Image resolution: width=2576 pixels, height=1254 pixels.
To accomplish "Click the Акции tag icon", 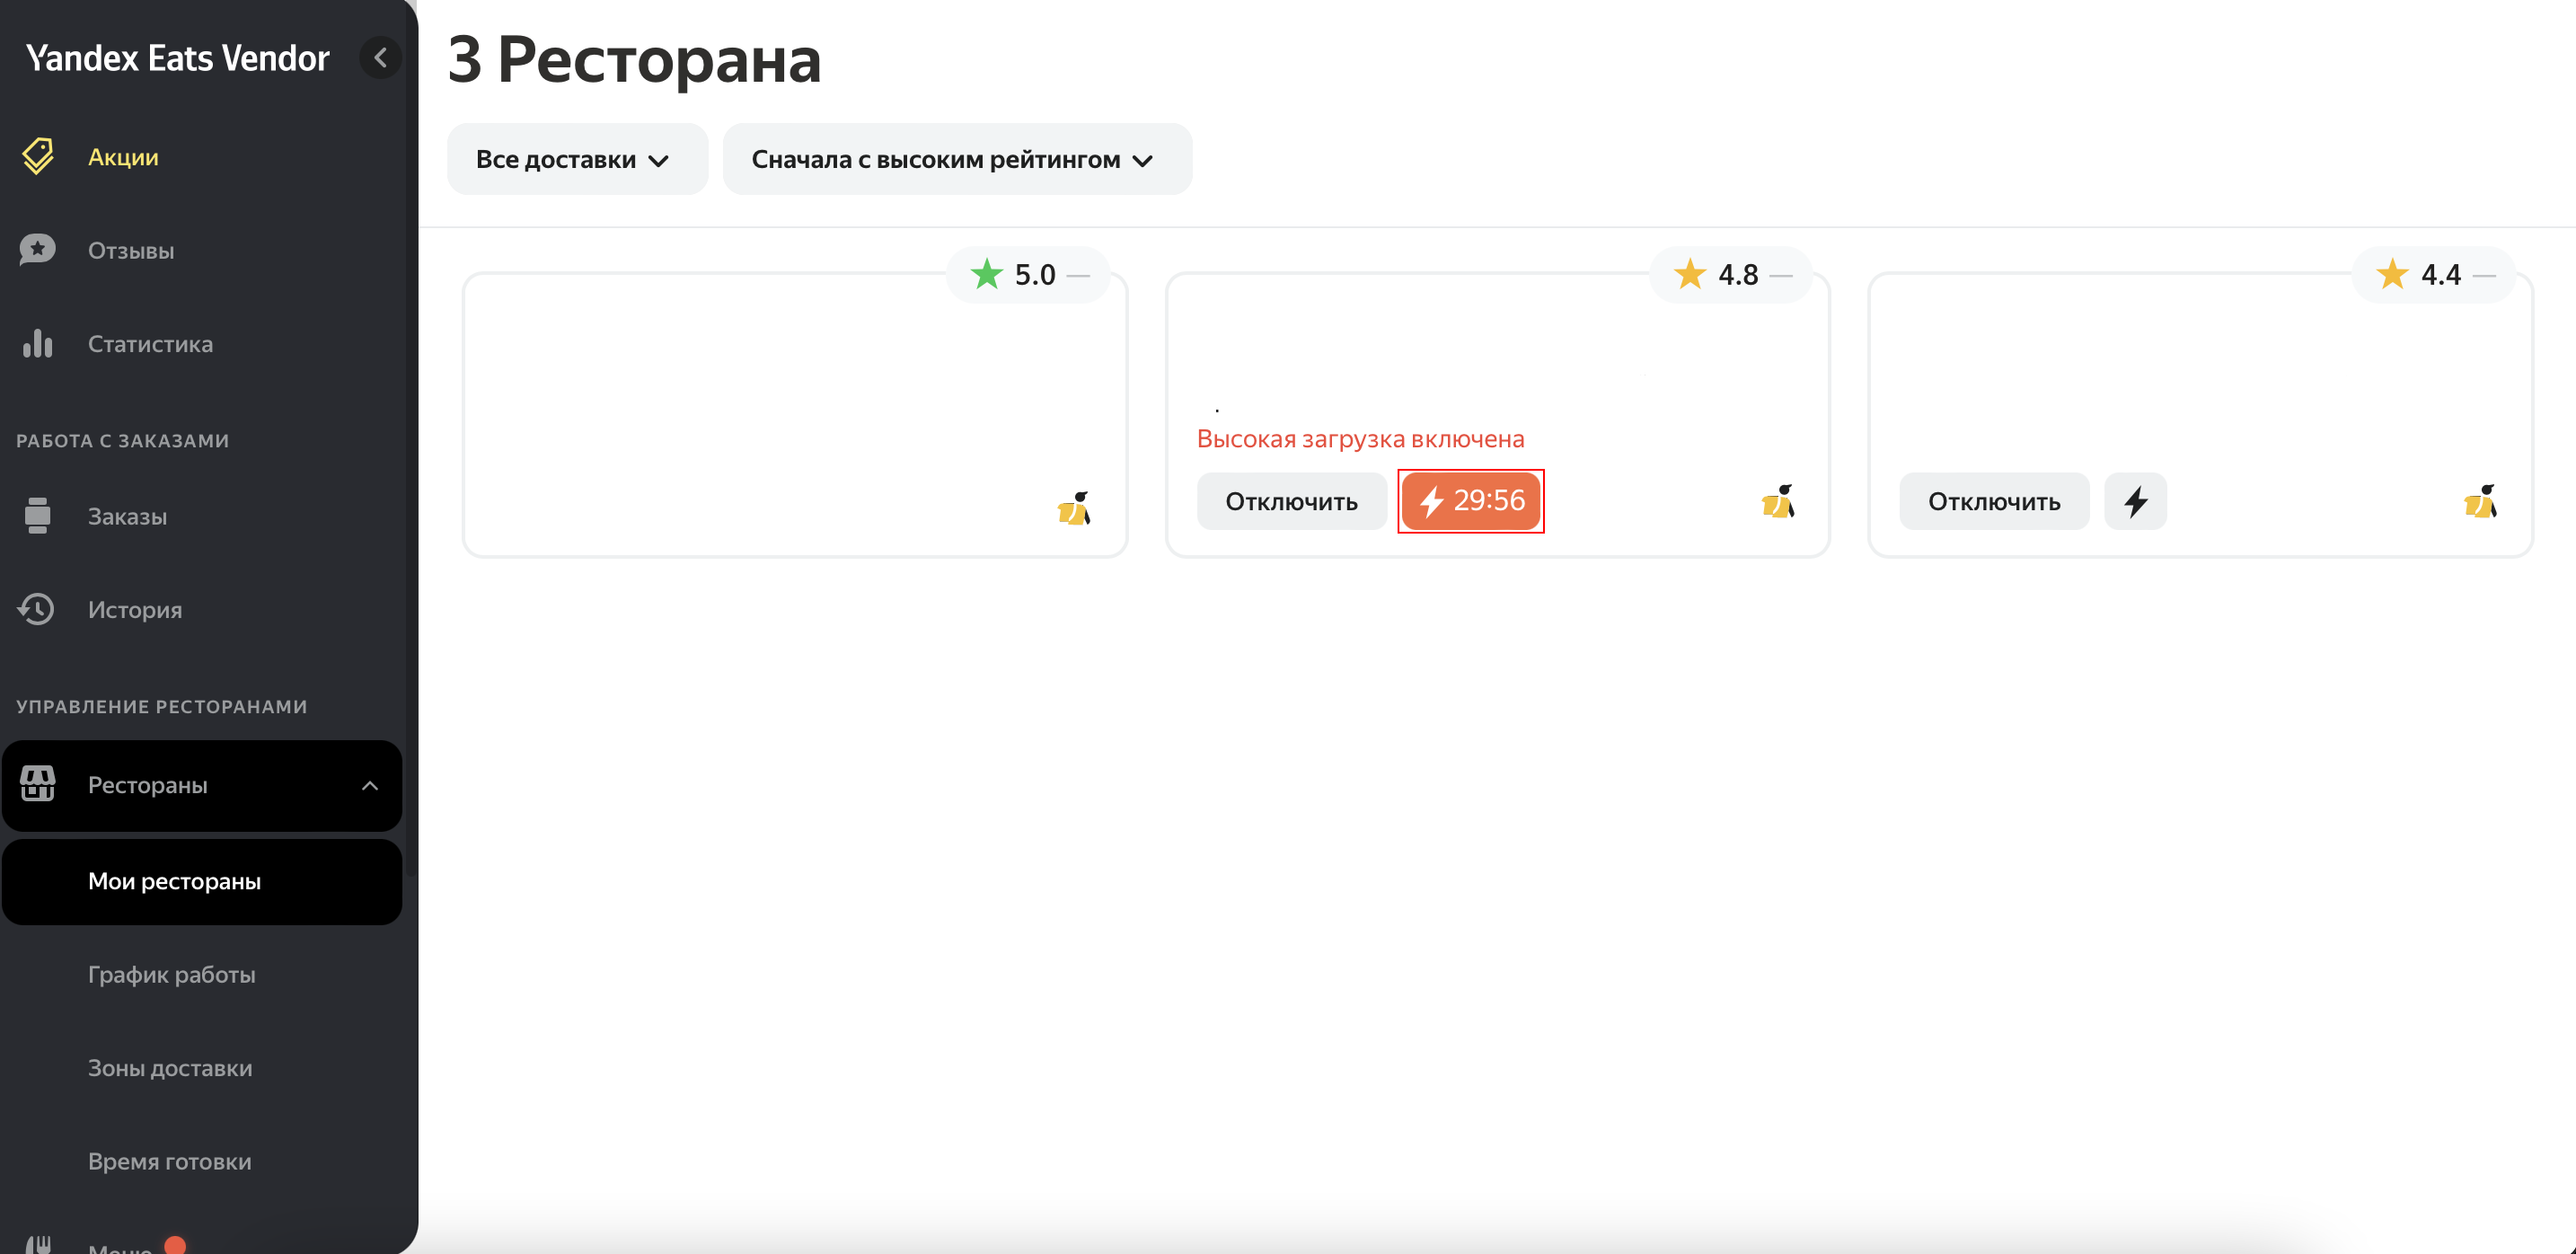I will [x=38, y=156].
